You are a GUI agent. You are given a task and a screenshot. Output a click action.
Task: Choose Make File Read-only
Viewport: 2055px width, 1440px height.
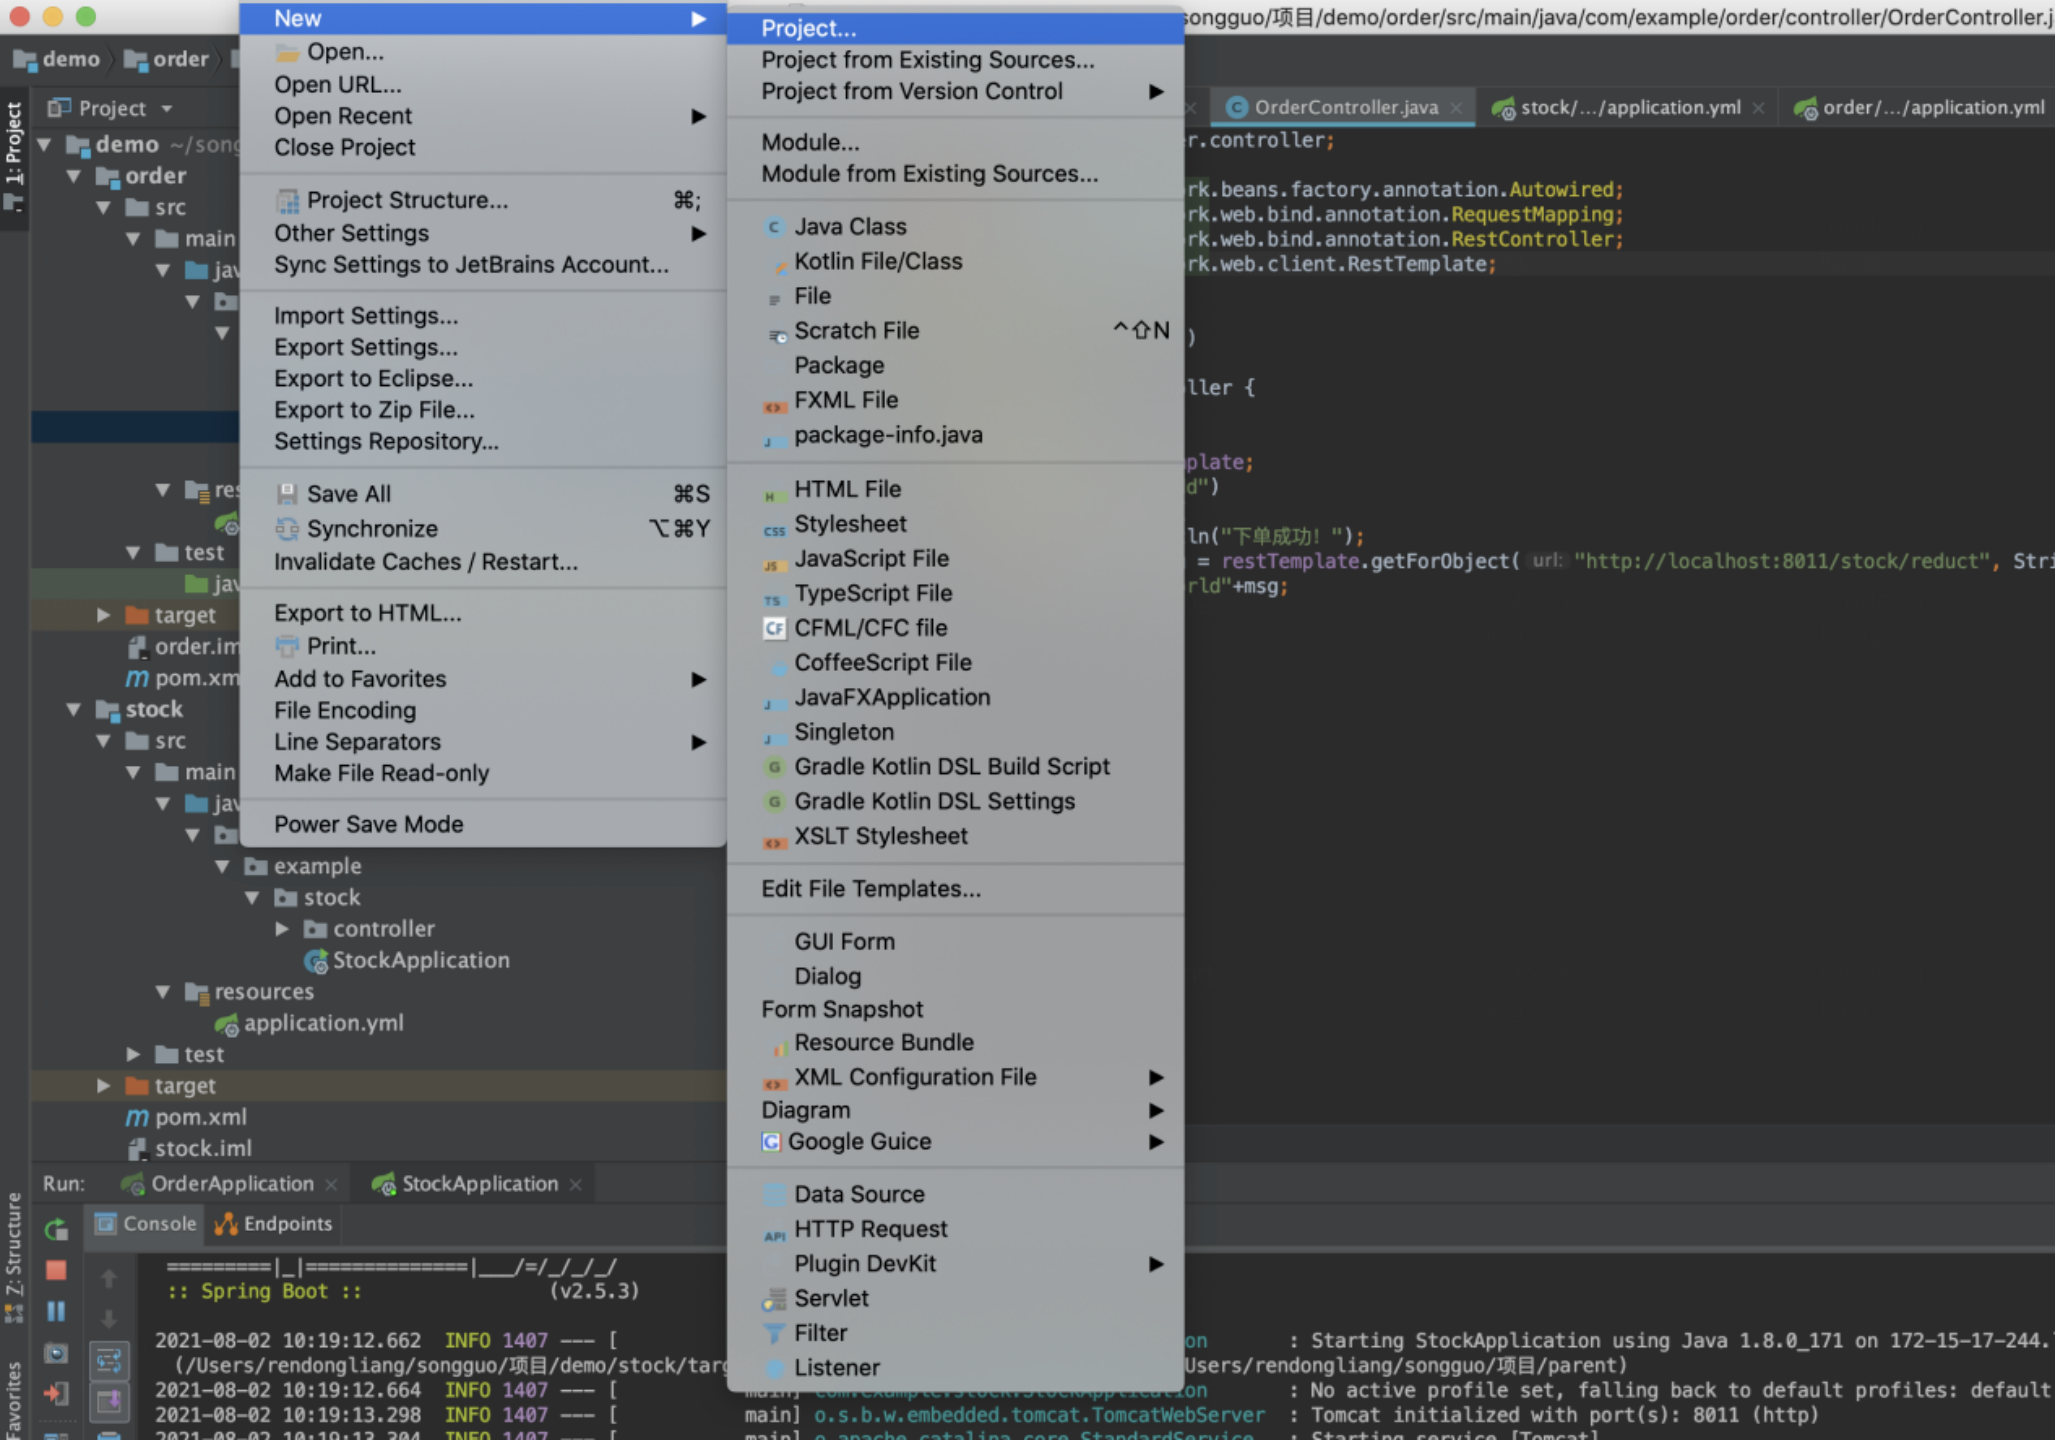[x=483, y=773]
